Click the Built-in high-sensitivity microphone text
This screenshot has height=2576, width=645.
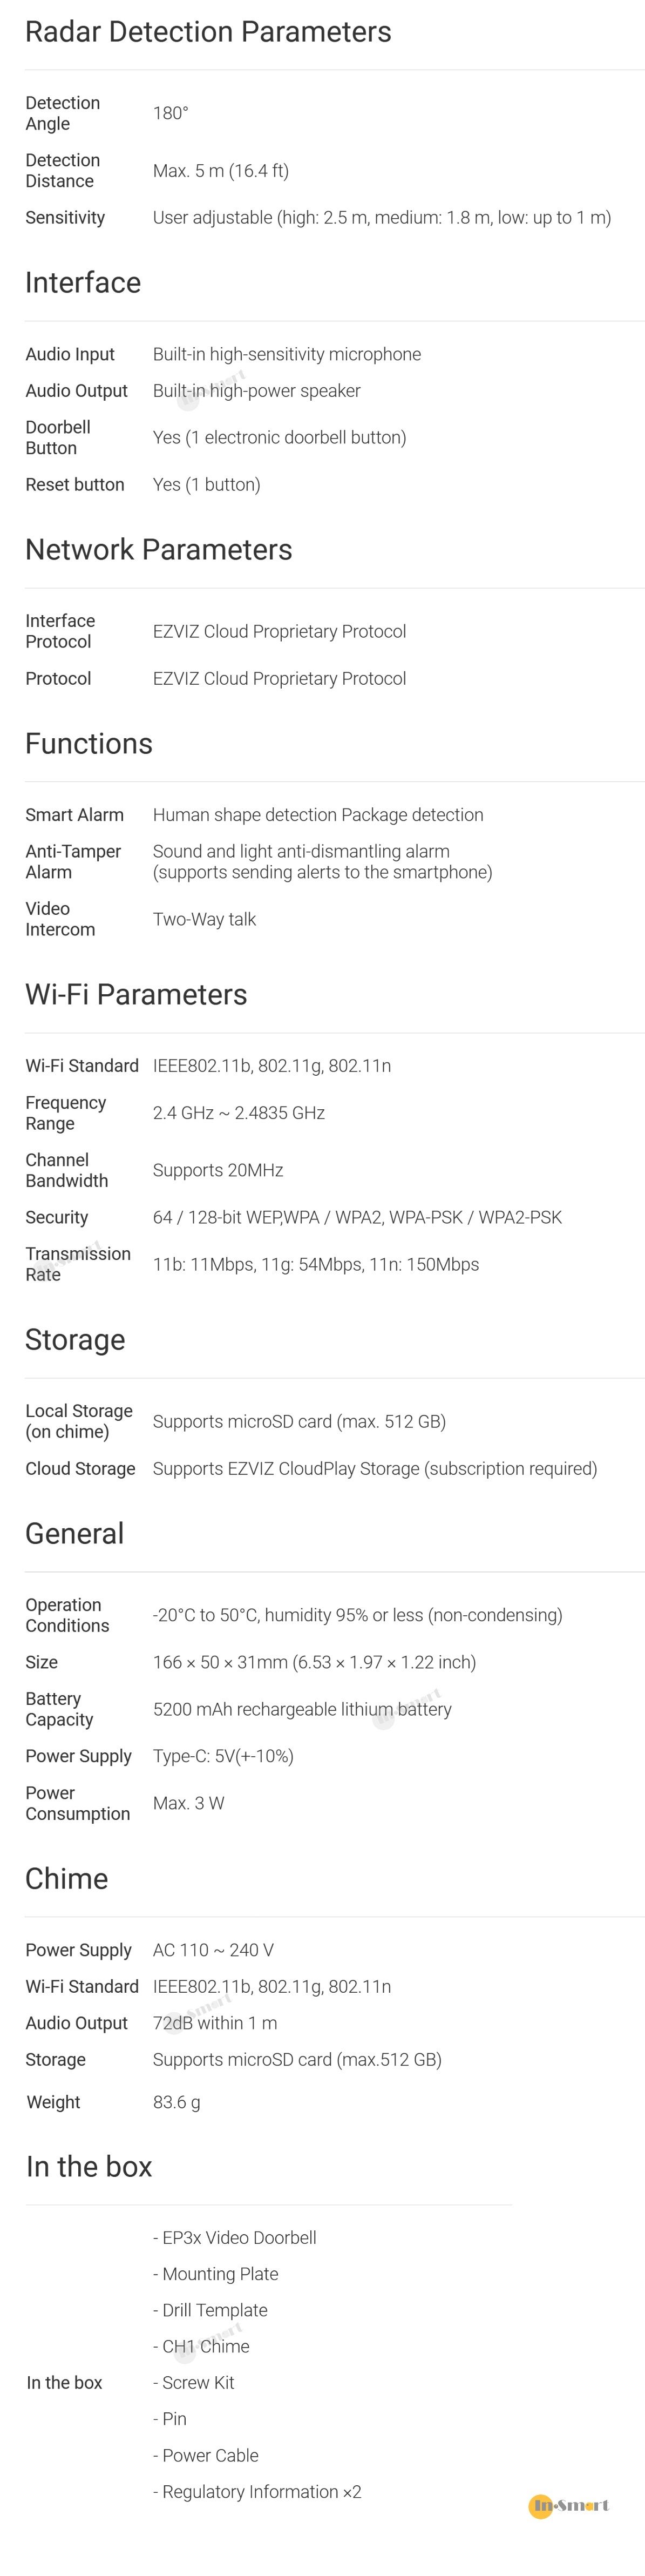286,355
